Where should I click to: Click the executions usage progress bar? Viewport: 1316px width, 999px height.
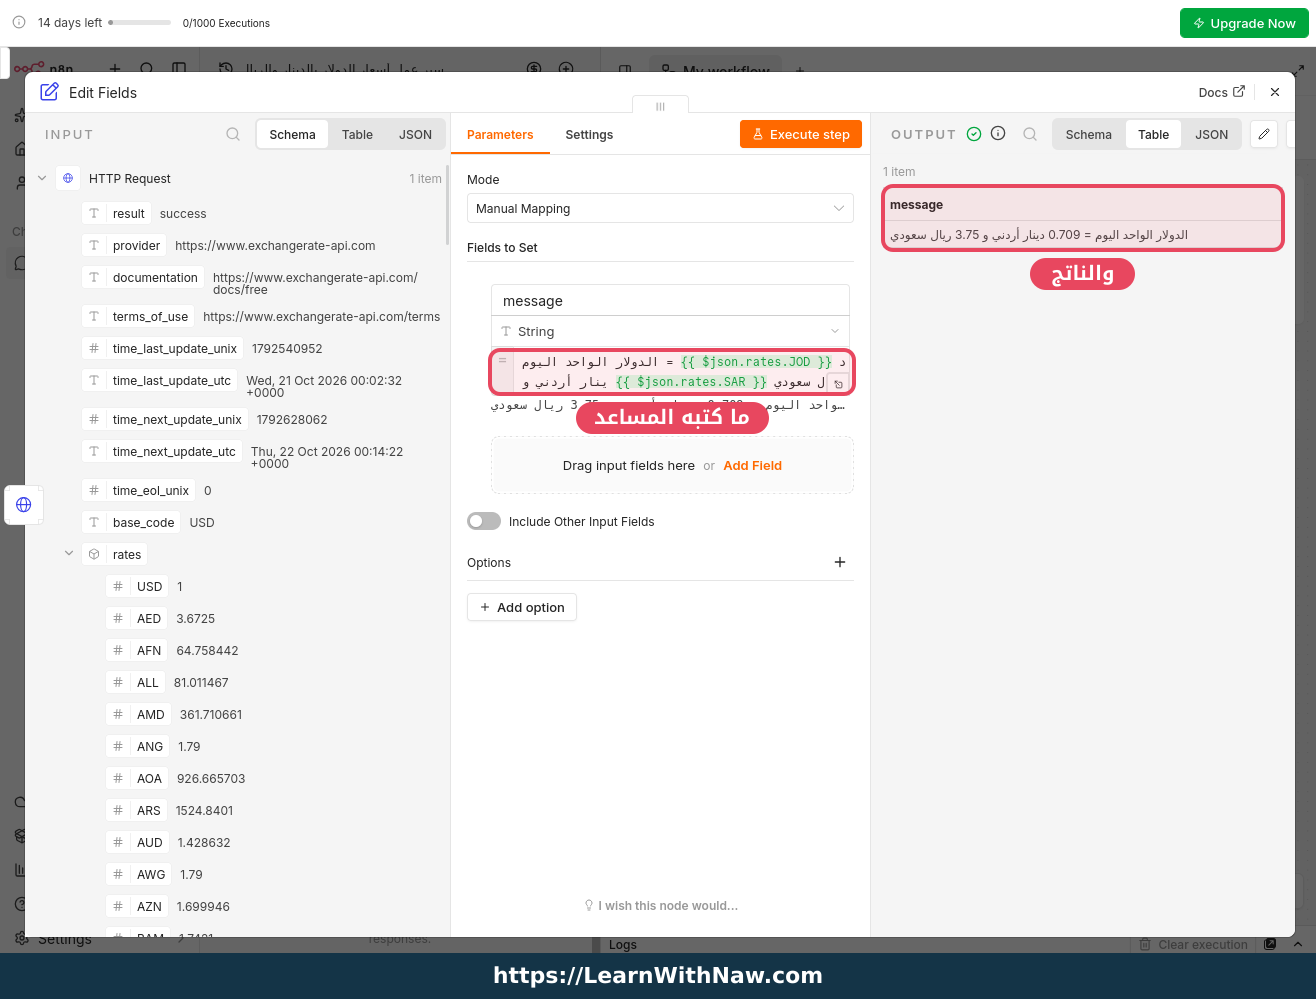pos(139,22)
